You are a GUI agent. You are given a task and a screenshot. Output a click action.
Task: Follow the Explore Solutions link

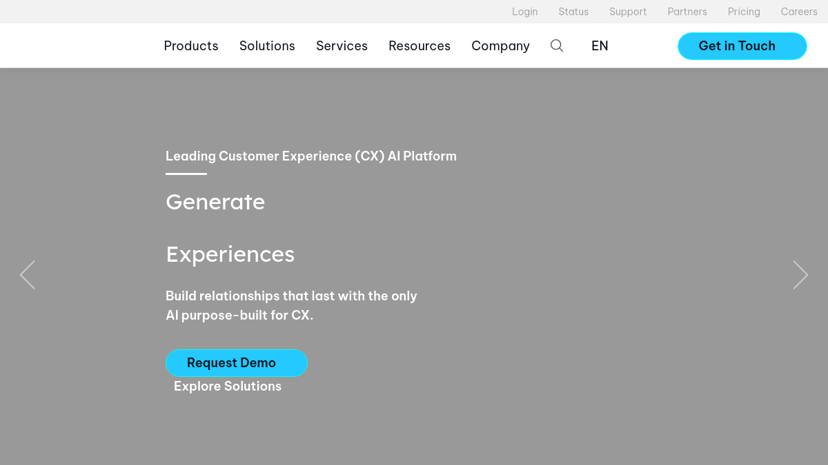228,386
